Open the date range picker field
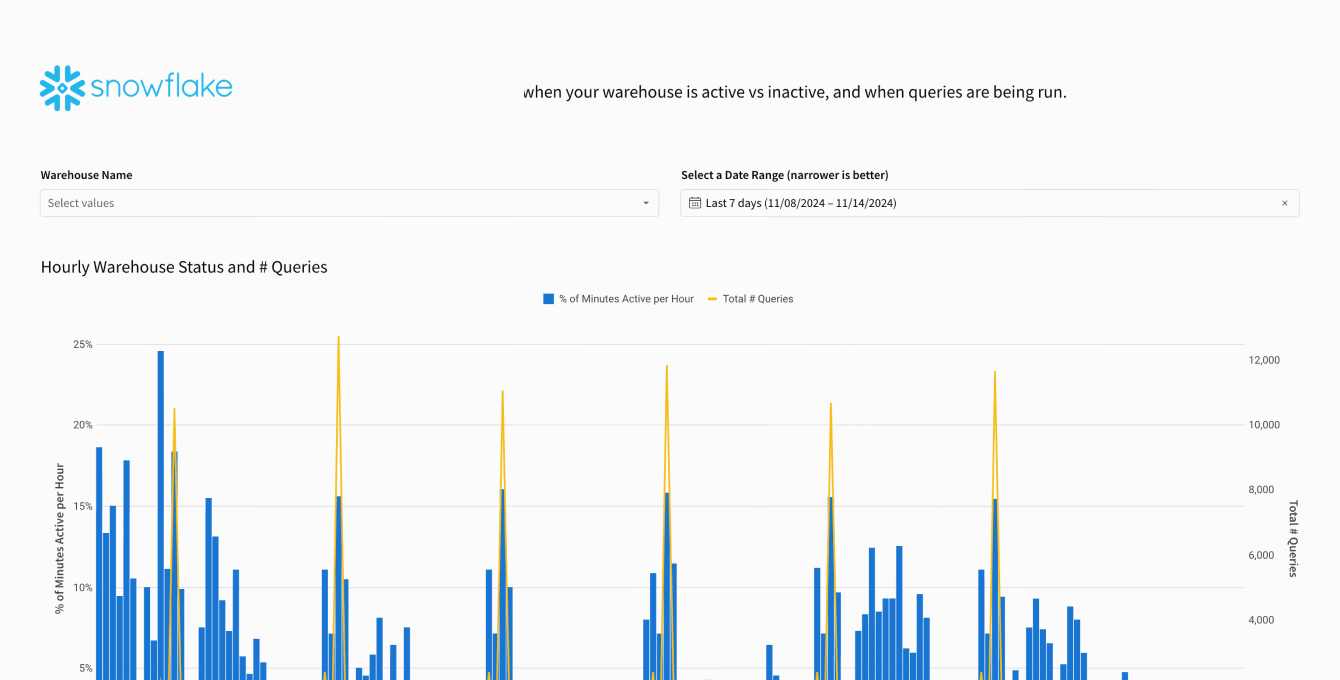1340x680 pixels. [989, 203]
